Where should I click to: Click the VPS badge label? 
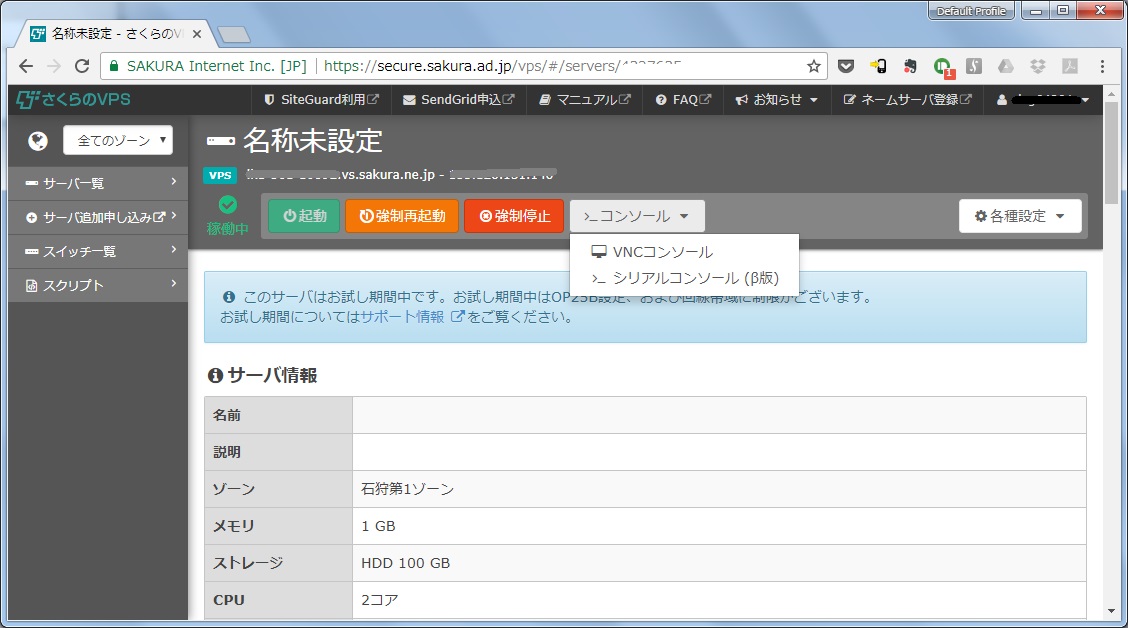pos(220,175)
